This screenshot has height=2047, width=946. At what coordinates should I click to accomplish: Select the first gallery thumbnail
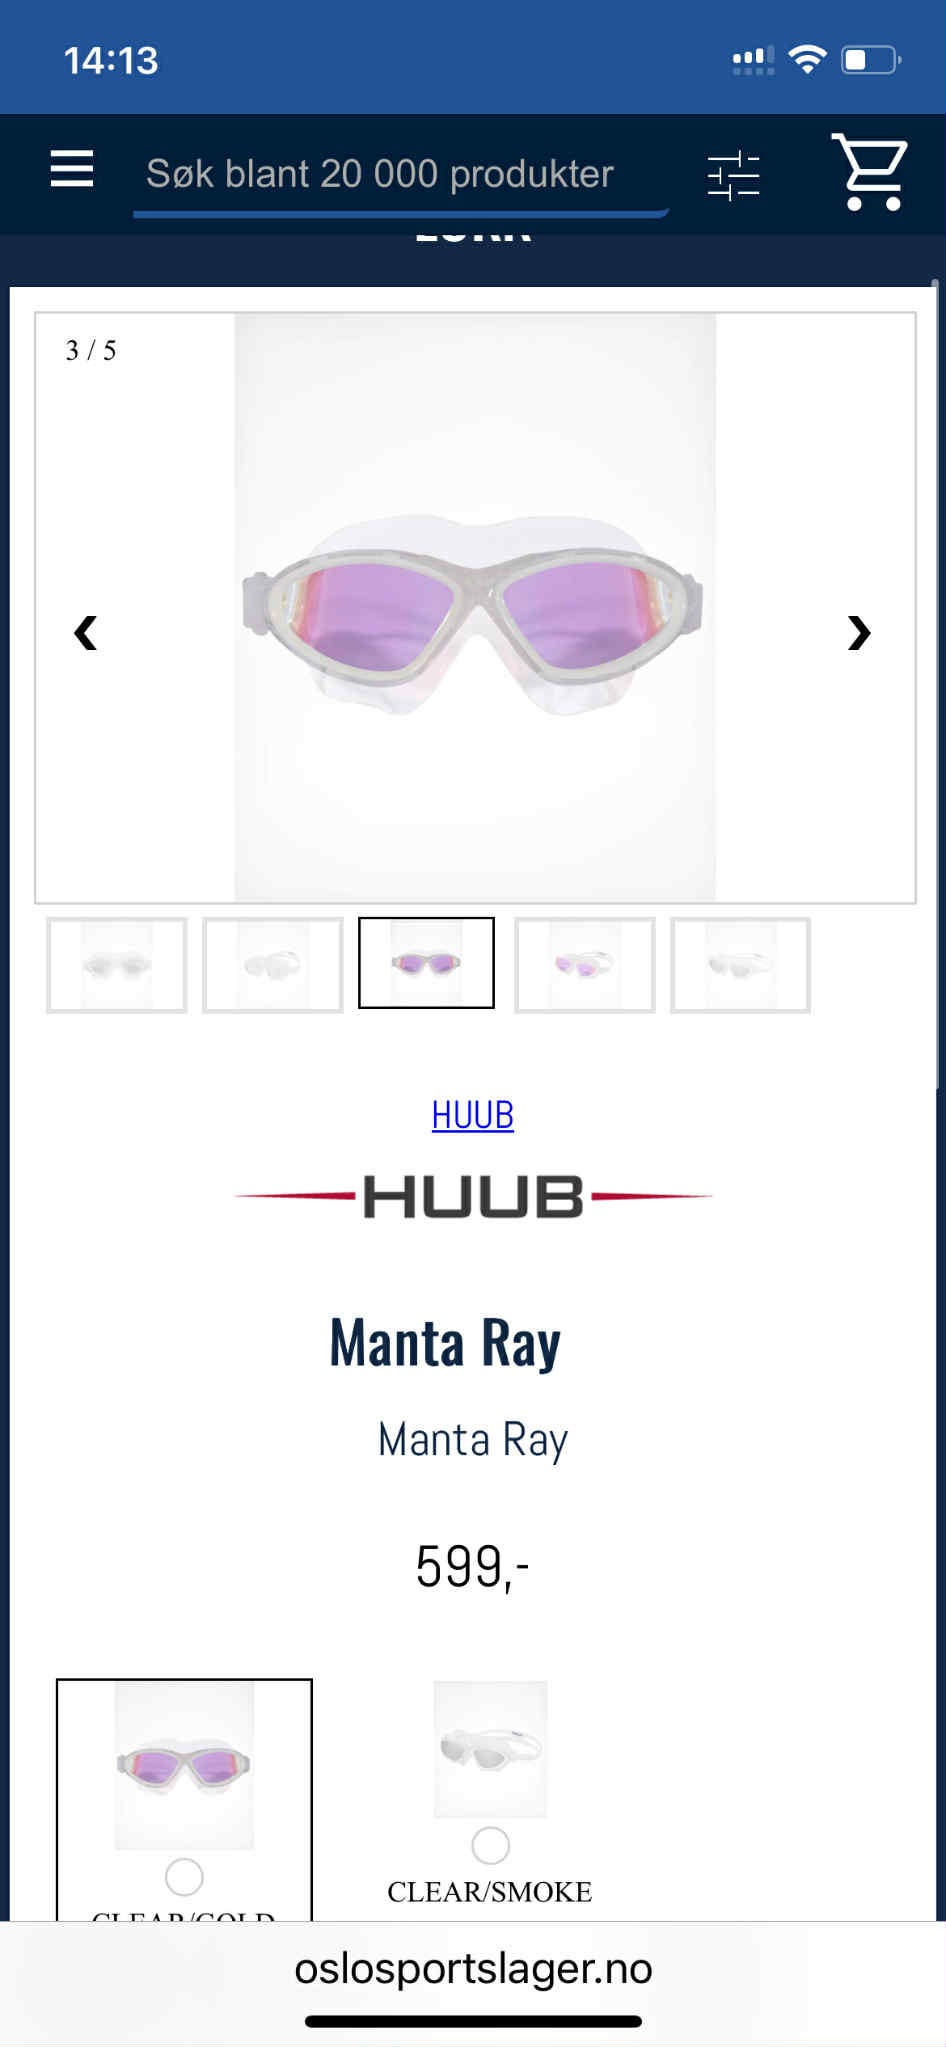tap(117, 965)
